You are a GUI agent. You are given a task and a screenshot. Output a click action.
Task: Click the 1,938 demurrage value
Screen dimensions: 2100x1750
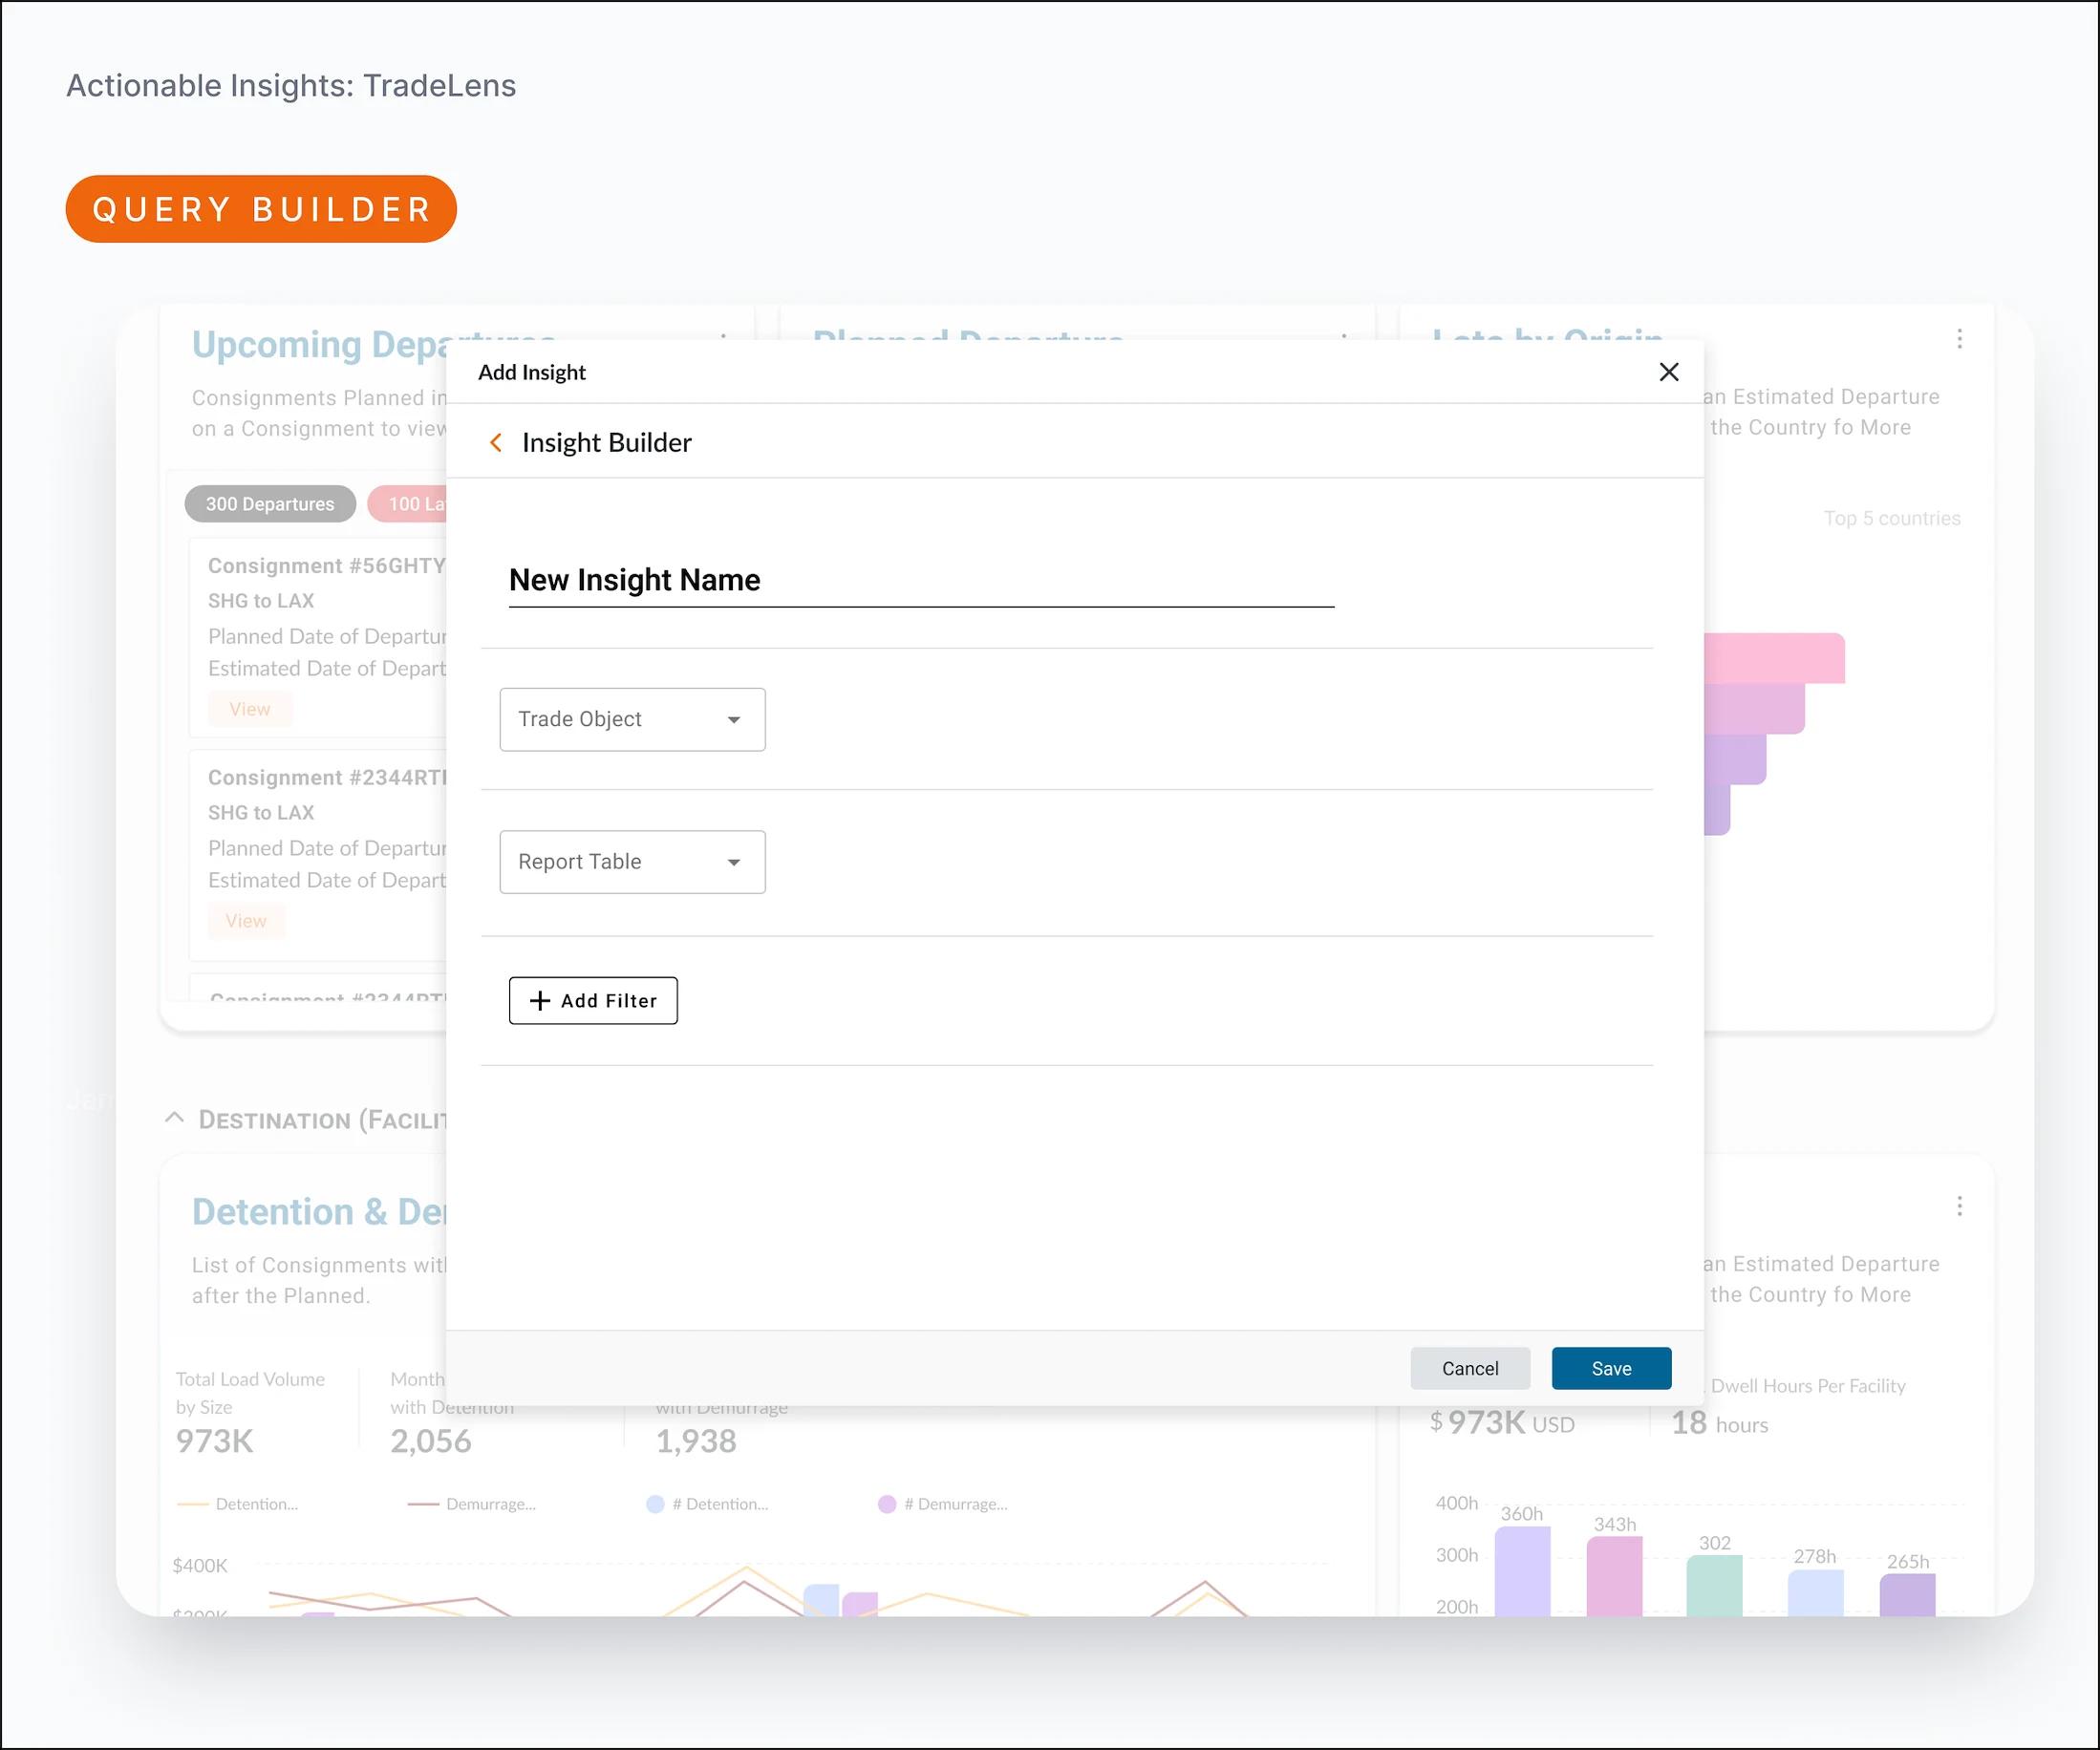[x=696, y=1441]
